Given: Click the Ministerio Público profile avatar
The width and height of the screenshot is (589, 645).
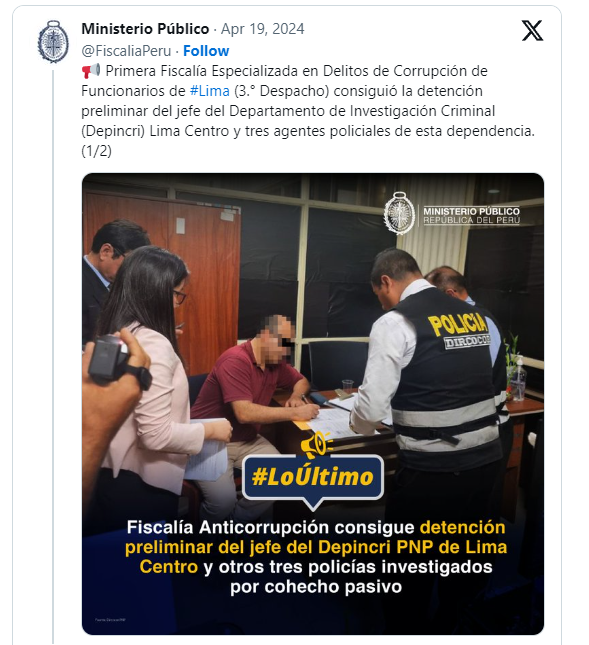Looking at the screenshot, I should click(x=53, y=42).
